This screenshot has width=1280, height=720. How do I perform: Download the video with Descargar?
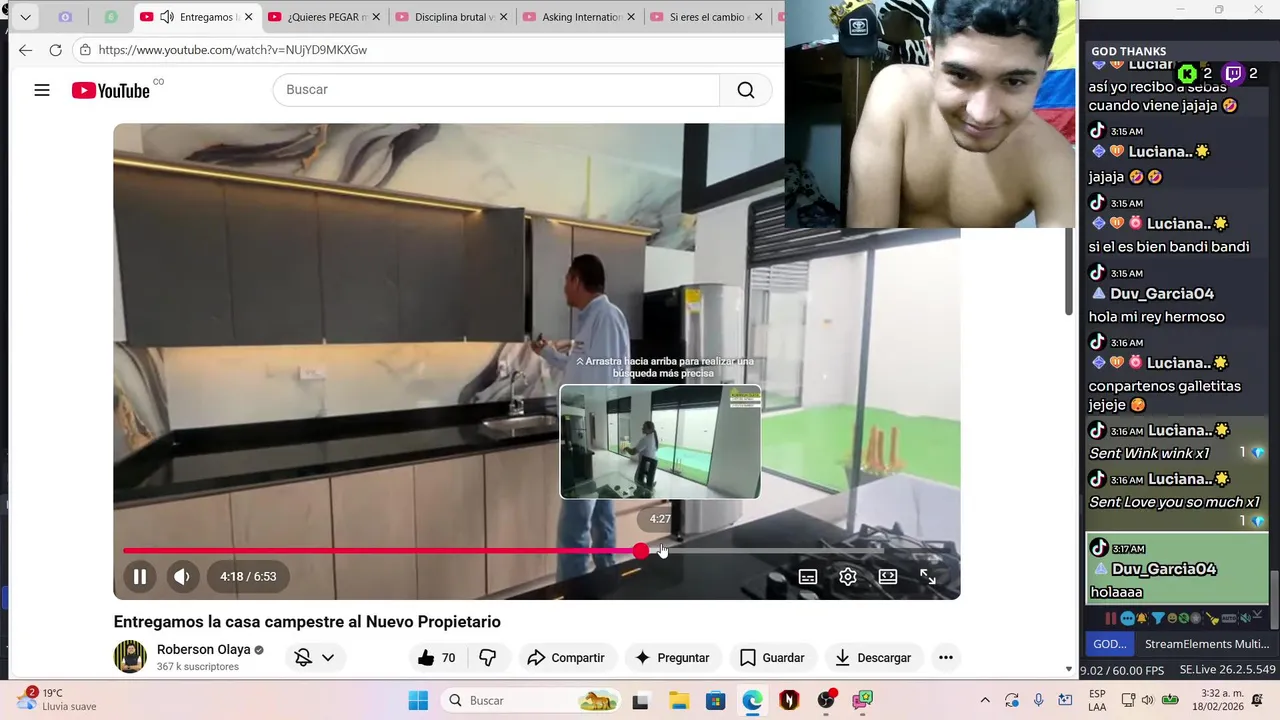pyautogui.click(x=873, y=657)
